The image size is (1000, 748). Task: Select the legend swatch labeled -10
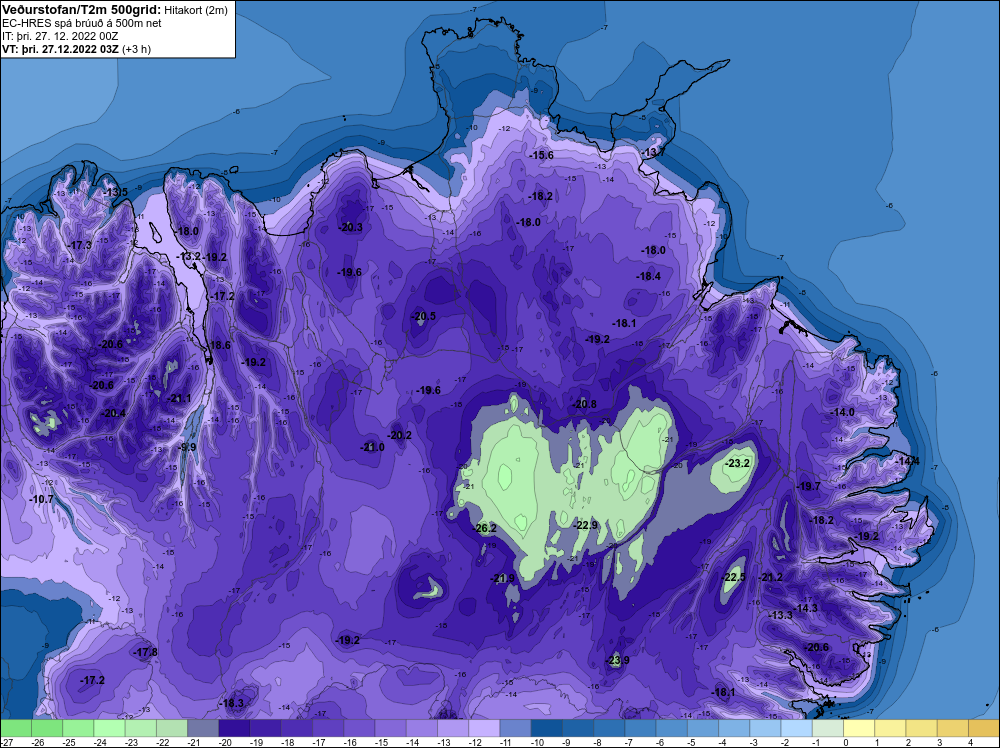tap(547, 729)
